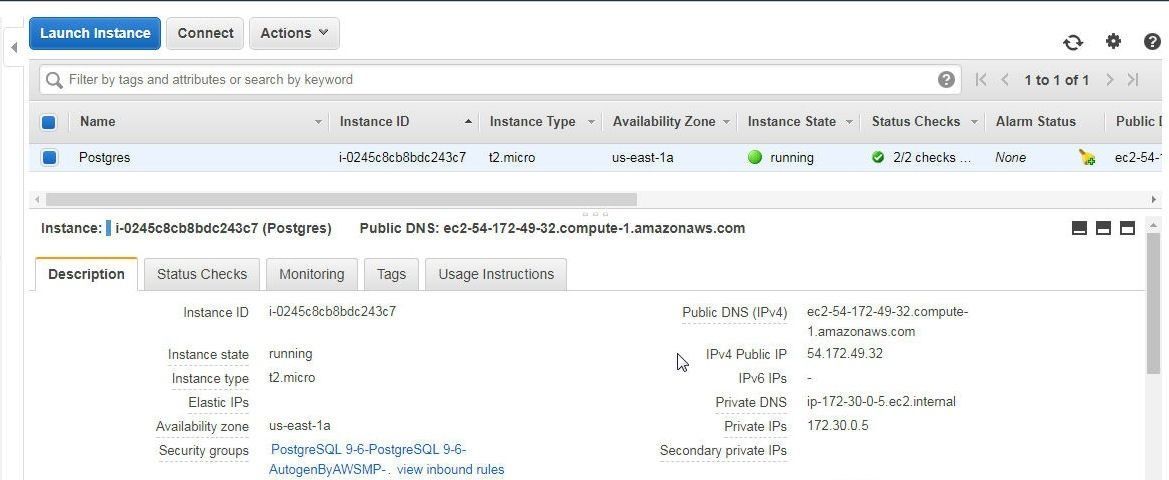The height and width of the screenshot is (480, 1169).
Task: Uncheck the Postgres instance row checkbox
Action: pyautogui.click(x=49, y=157)
